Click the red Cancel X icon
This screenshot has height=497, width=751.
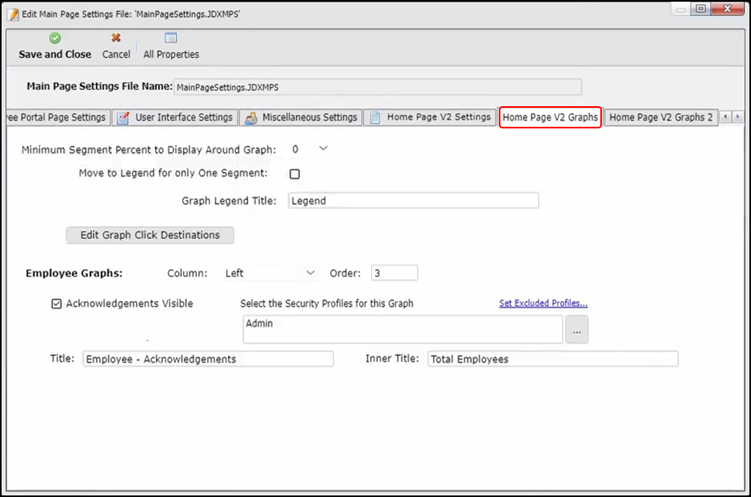point(116,38)
